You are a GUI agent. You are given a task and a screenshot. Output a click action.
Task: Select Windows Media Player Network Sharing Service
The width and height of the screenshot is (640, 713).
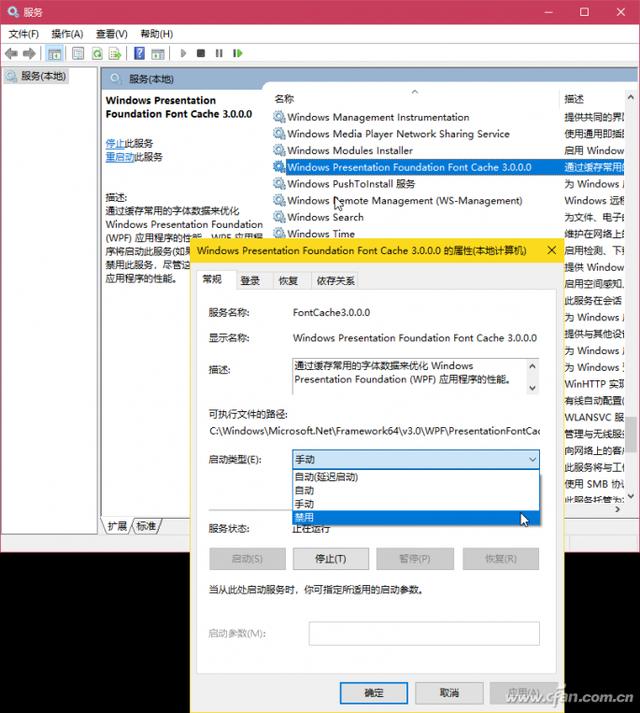point(398,134)
